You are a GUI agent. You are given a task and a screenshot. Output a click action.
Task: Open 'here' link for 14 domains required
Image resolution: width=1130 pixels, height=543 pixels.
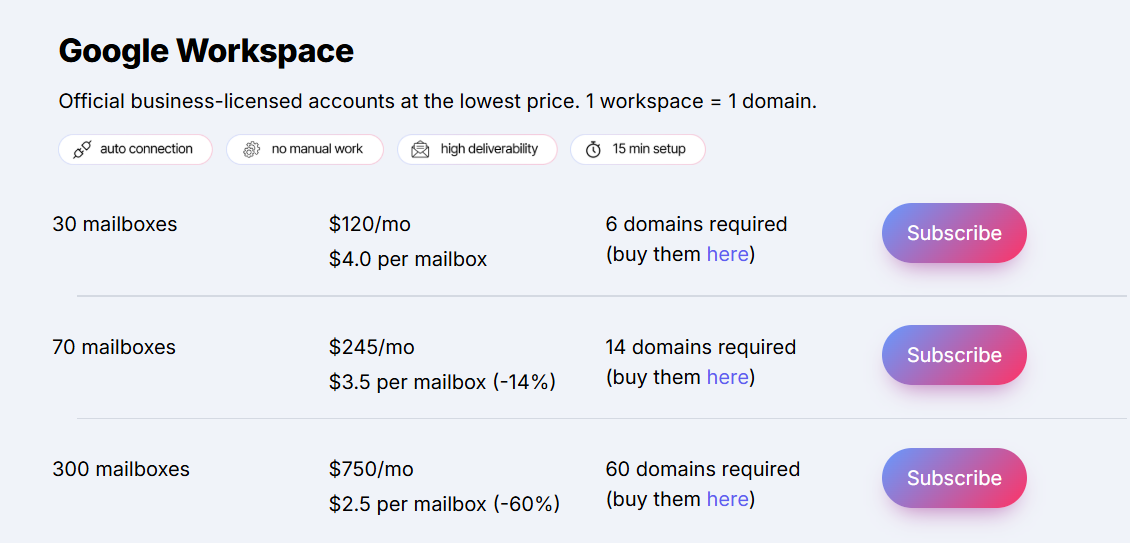tap(727, 376)
